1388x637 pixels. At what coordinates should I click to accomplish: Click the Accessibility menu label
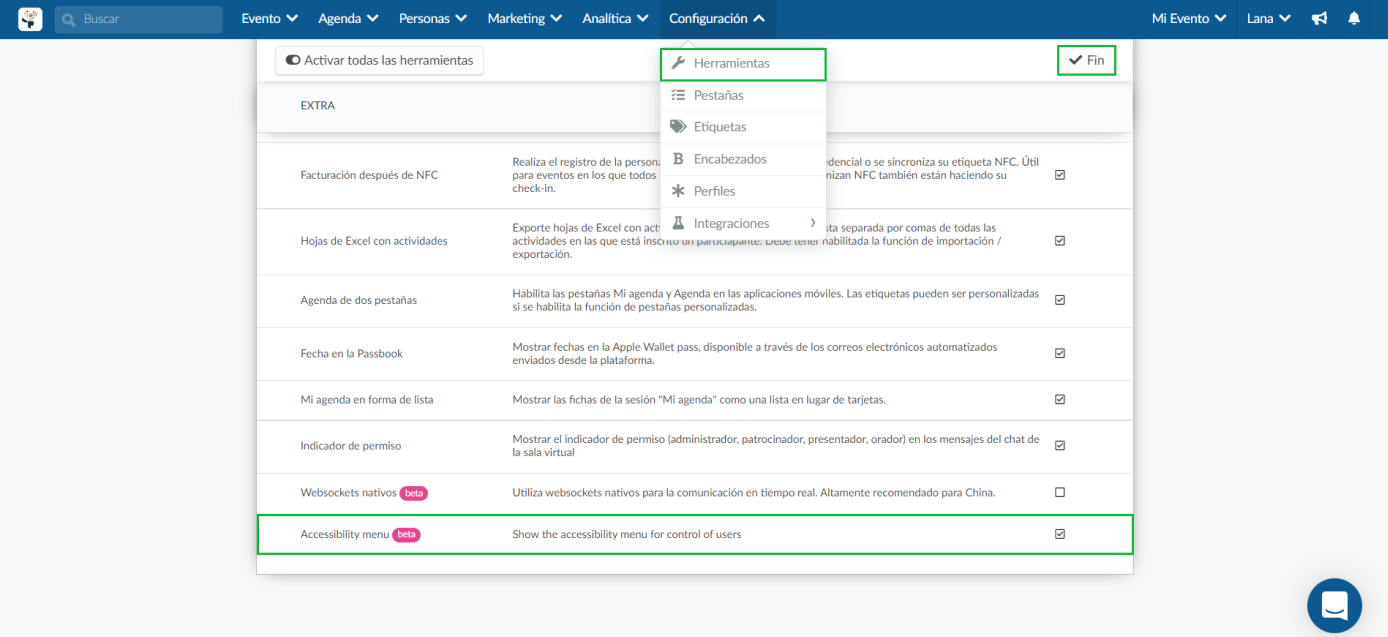[x=345, y=535]
